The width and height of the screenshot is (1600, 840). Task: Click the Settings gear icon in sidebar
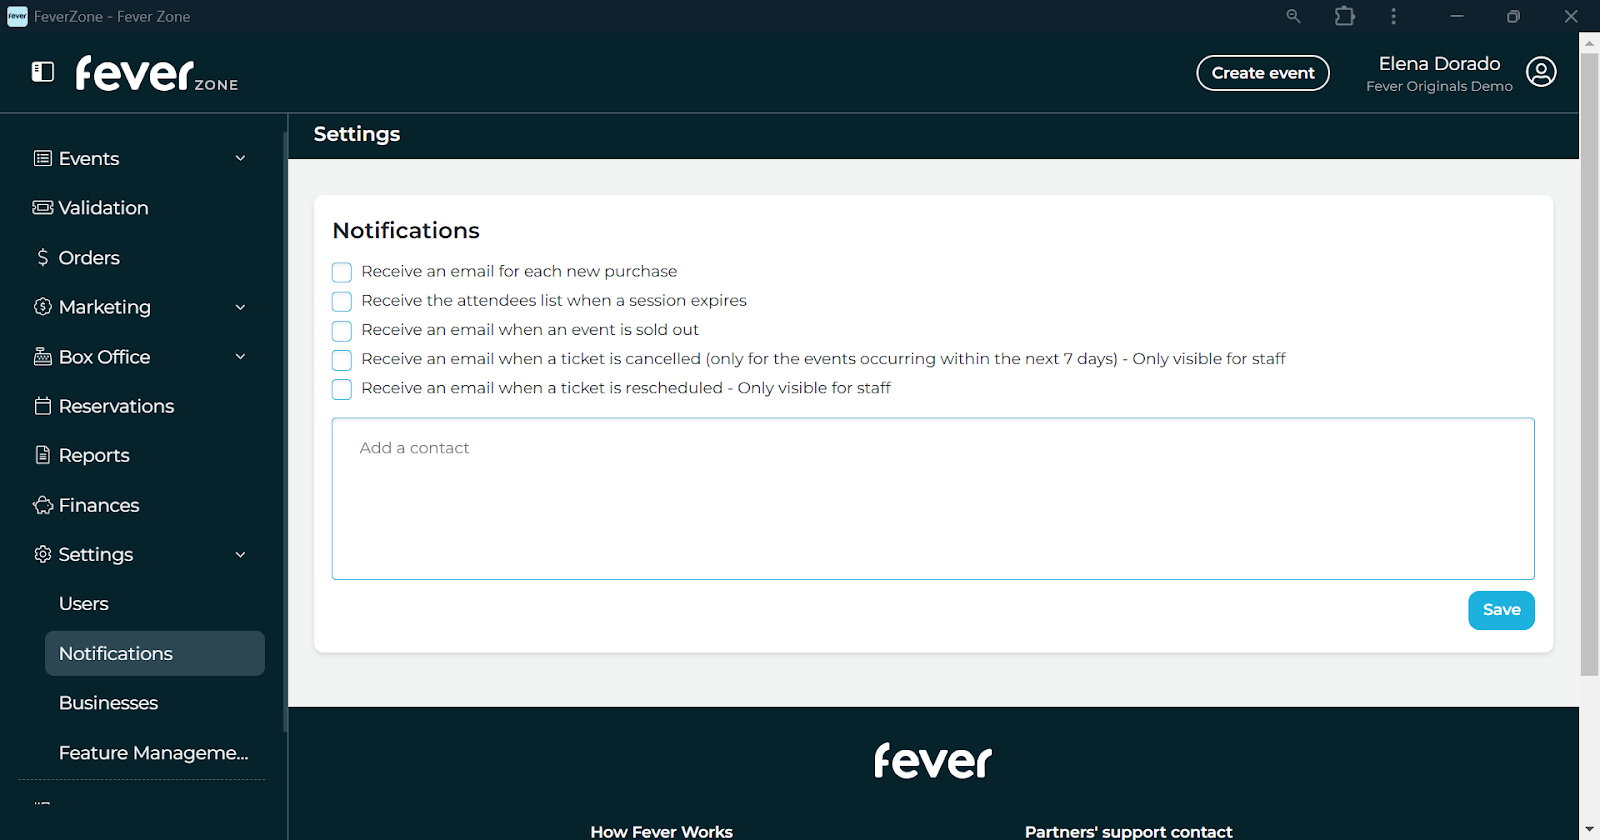click(43, 554)
